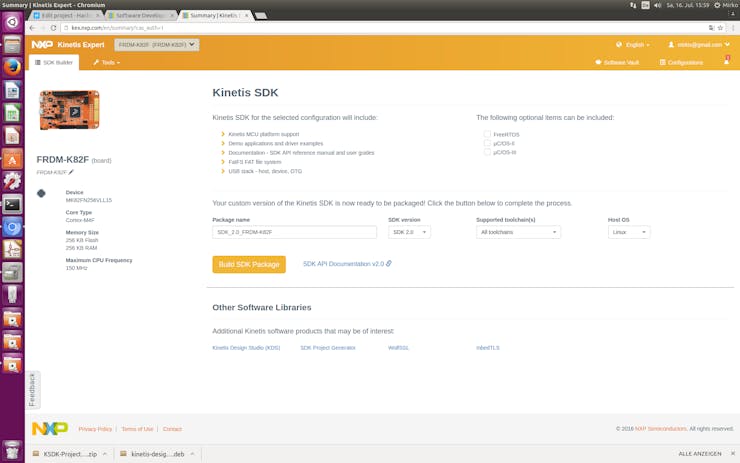The width and height of the screenshot is (740, 463).
Task: Expand options for kinetis-desig deb download
Action: 193,454
